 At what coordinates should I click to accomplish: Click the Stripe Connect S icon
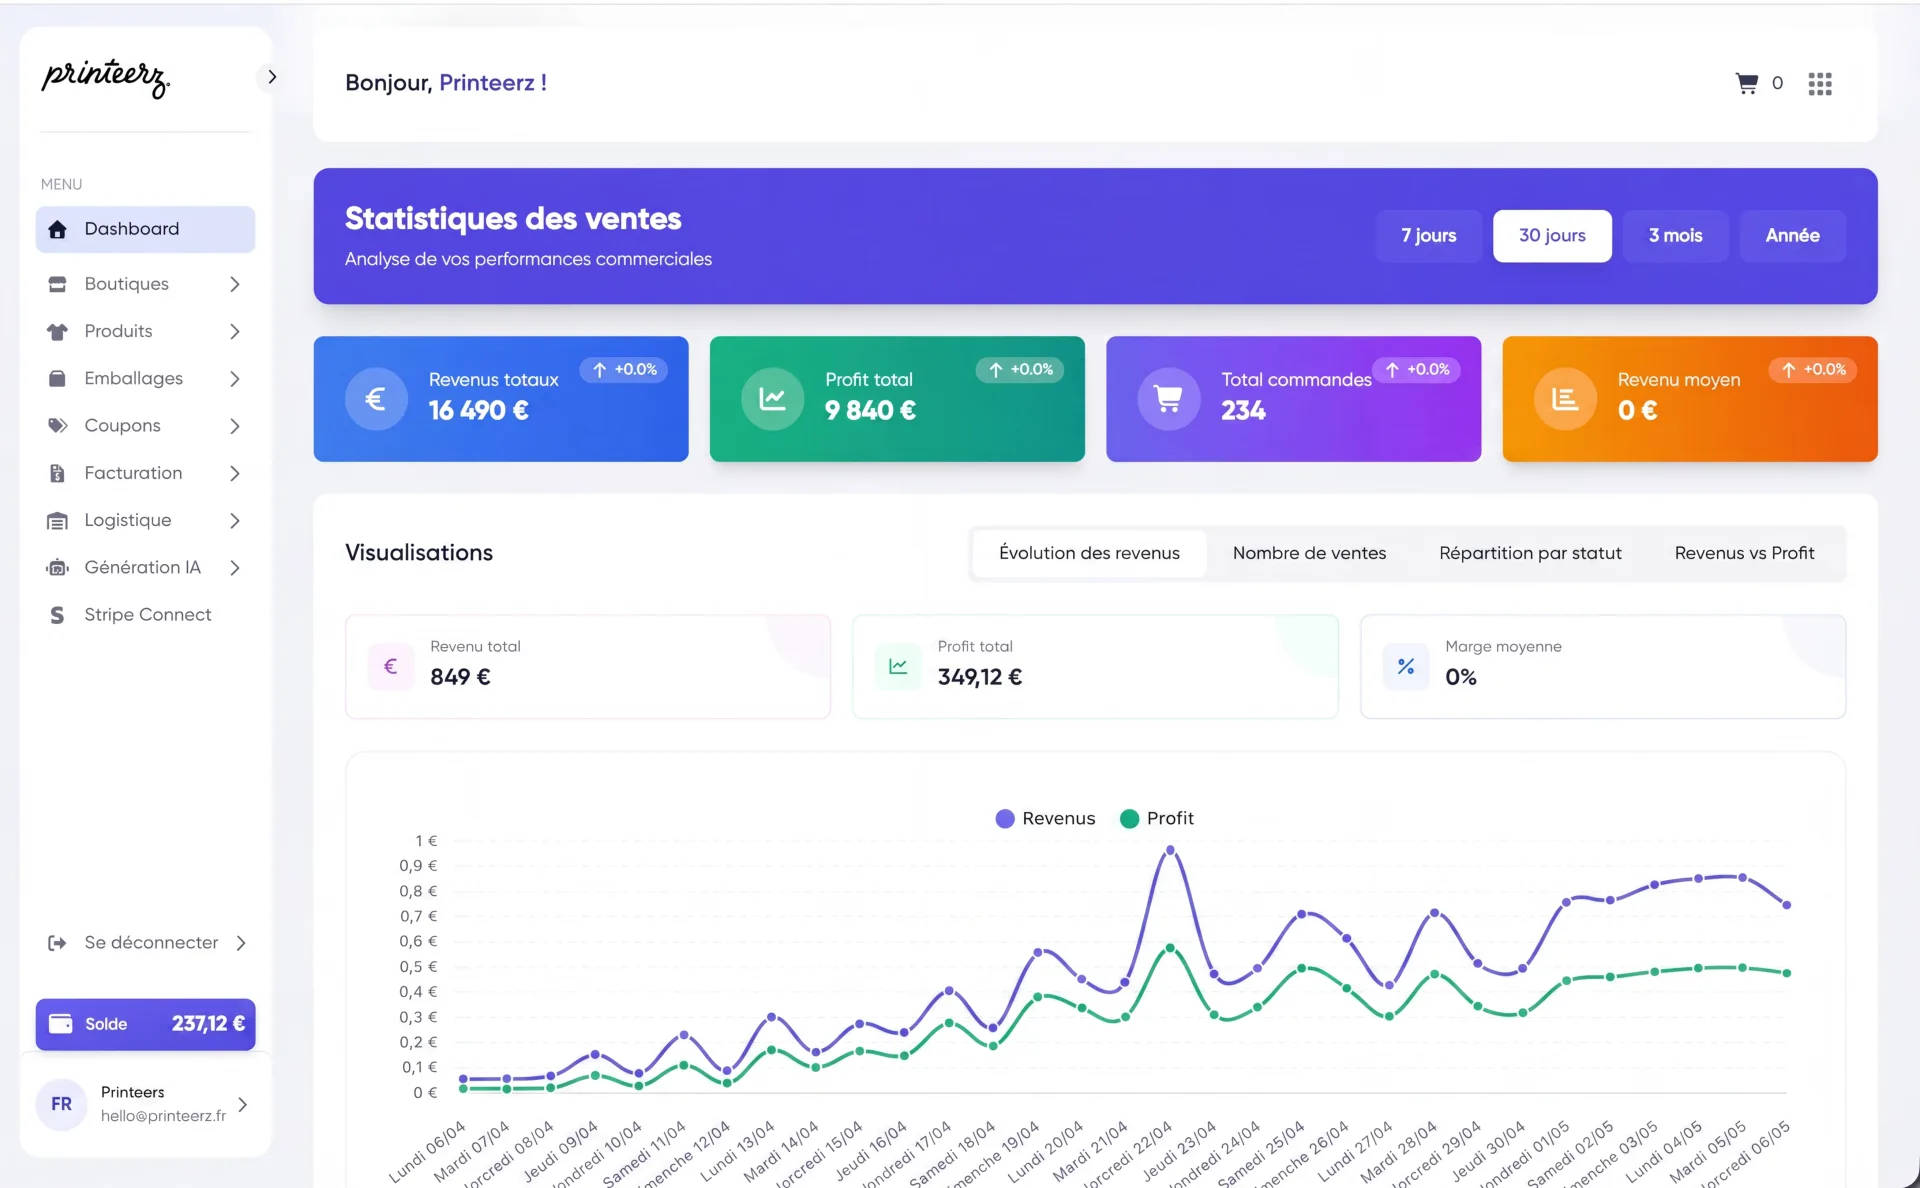[x=58, y=615]
